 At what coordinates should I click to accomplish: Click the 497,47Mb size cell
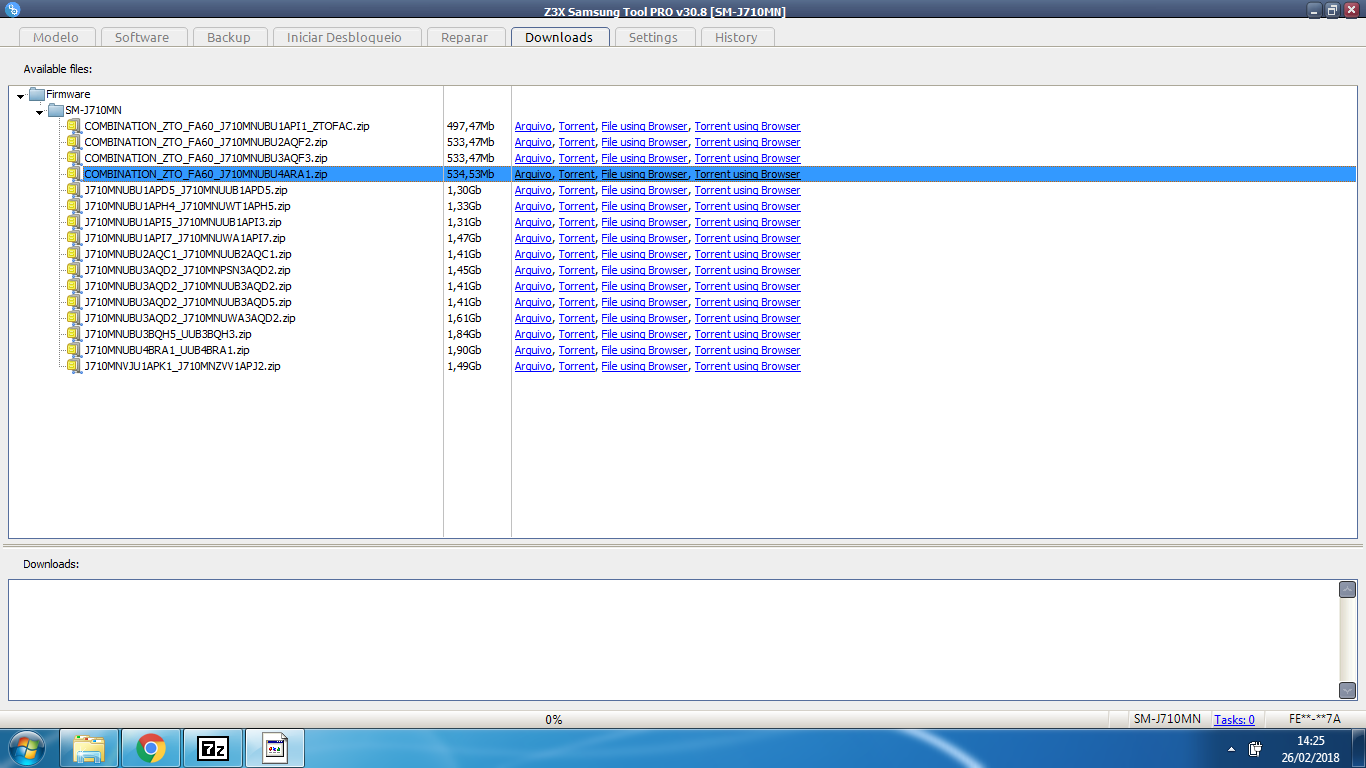click(x=470, y=126)
